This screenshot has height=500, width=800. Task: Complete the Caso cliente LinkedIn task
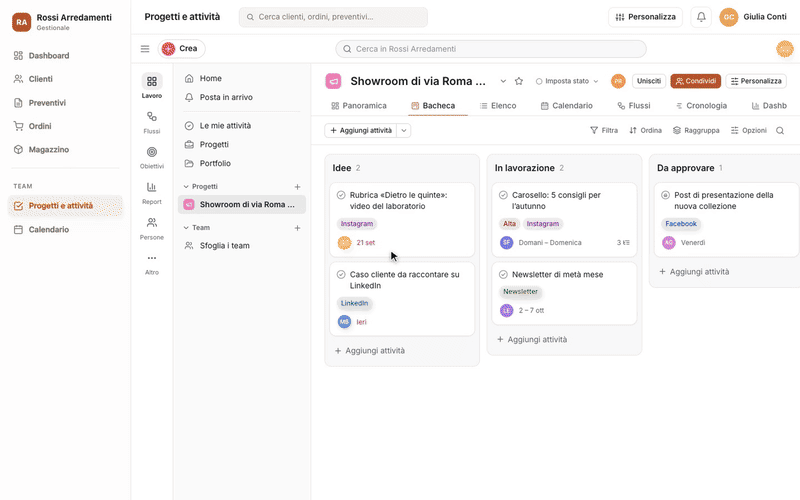341,274
